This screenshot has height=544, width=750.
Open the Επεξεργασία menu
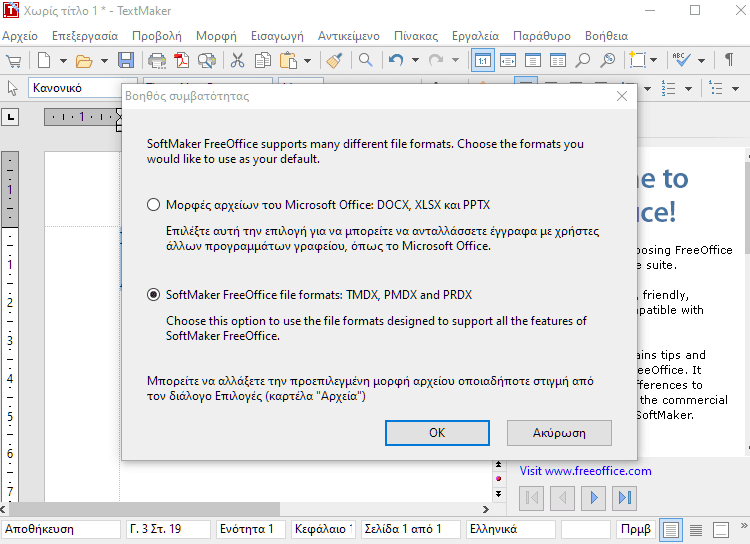85,36
